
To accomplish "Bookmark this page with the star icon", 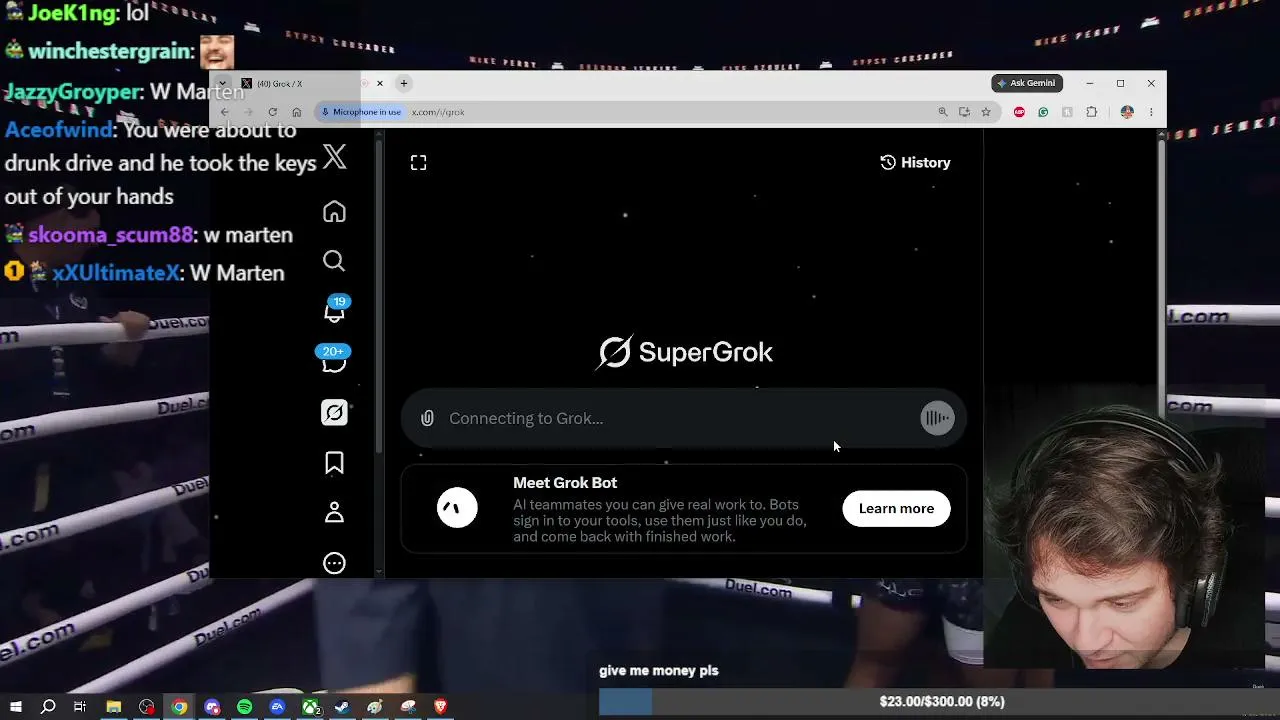I will coord(986,112).
